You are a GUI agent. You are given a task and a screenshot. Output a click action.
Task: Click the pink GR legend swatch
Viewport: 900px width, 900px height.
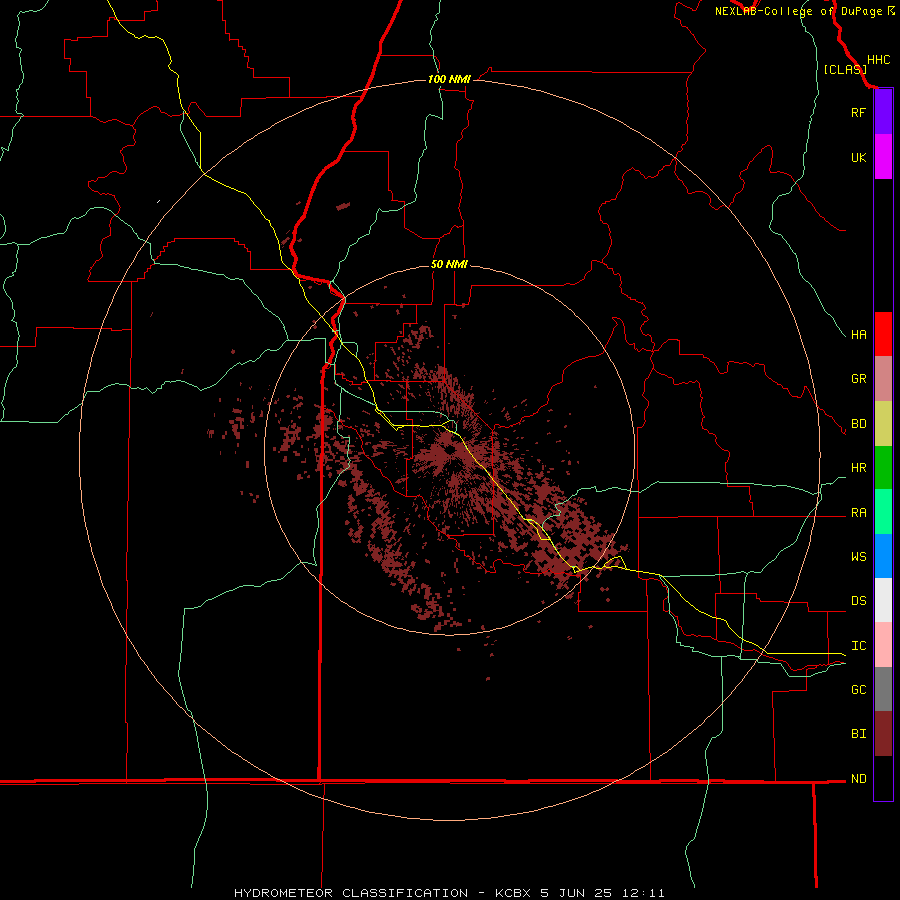[x=883, y=379]
